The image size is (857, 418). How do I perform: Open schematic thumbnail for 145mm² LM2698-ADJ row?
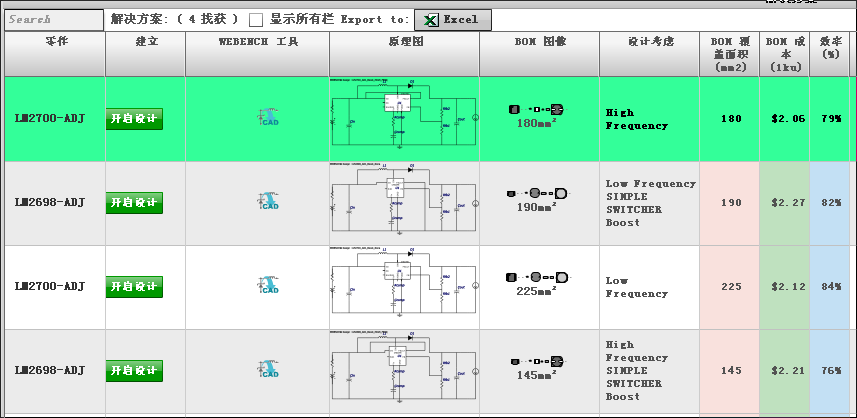pyautogui.click(x=404, y=366)
